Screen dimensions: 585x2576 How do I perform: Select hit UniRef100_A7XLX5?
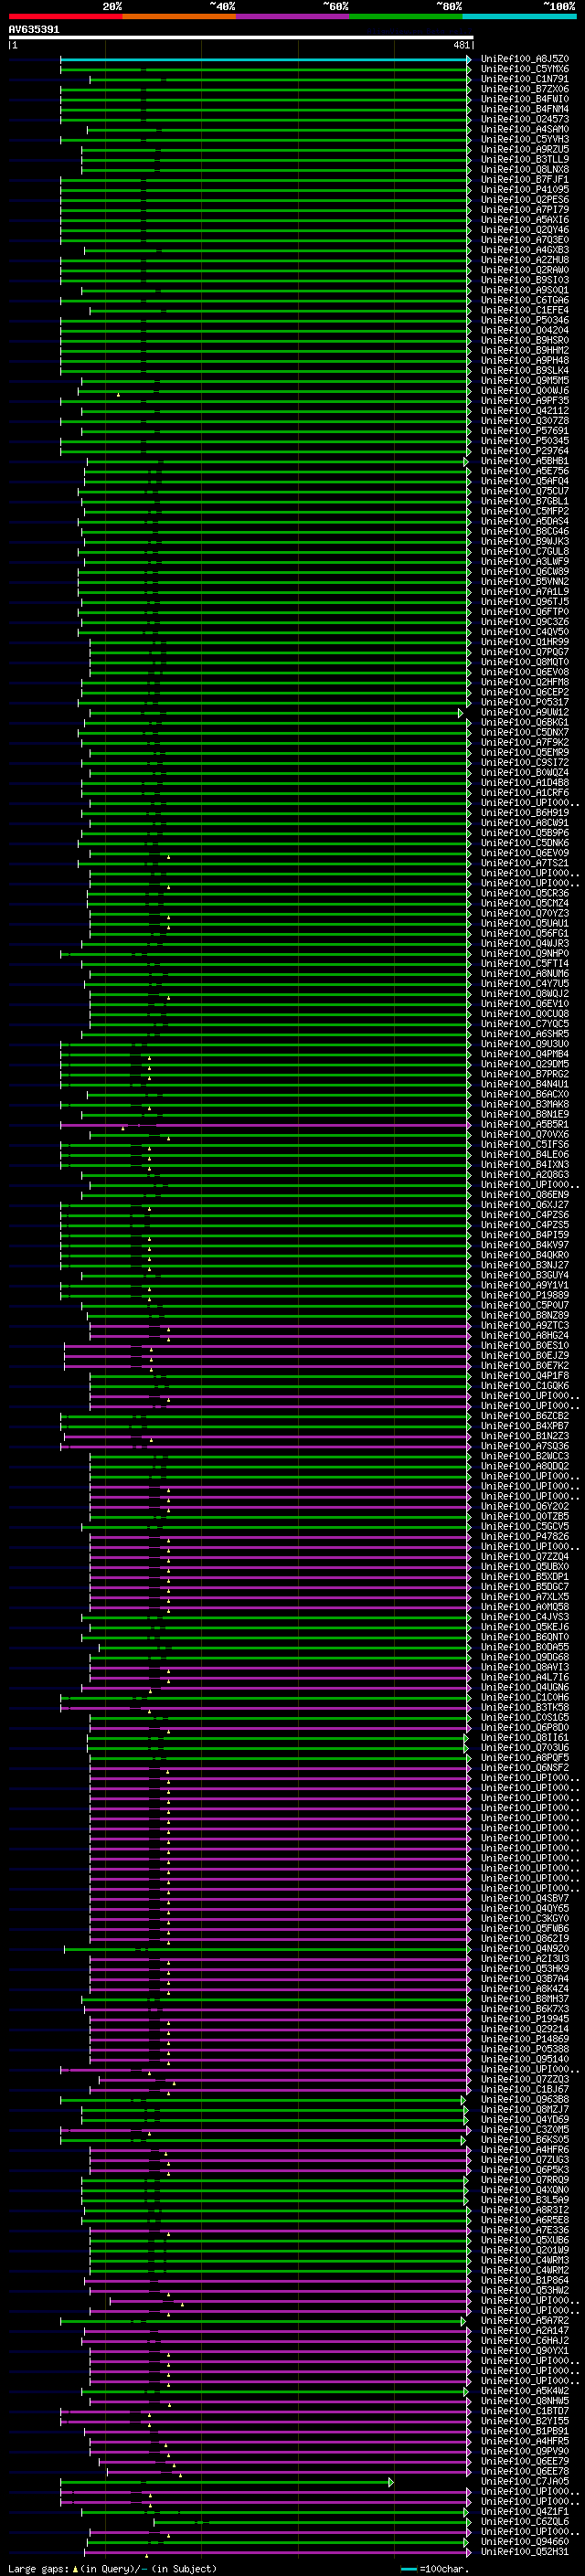click(x=525, y=1597)
